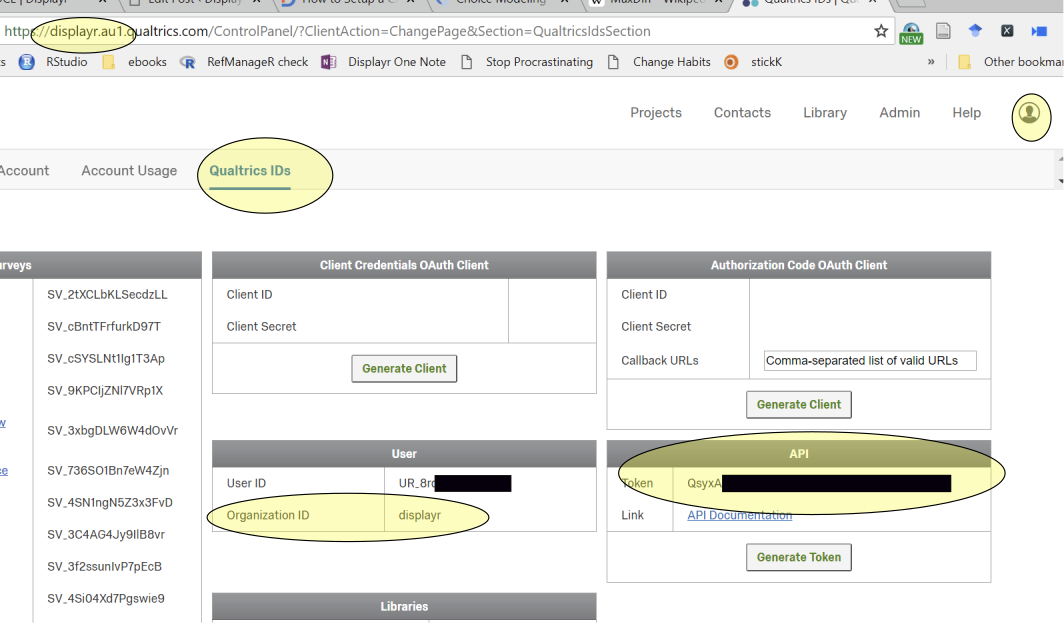Screen dimensions: 1064x623
Task: Open the Google Scholar extension icon
Action: point(975,31)
